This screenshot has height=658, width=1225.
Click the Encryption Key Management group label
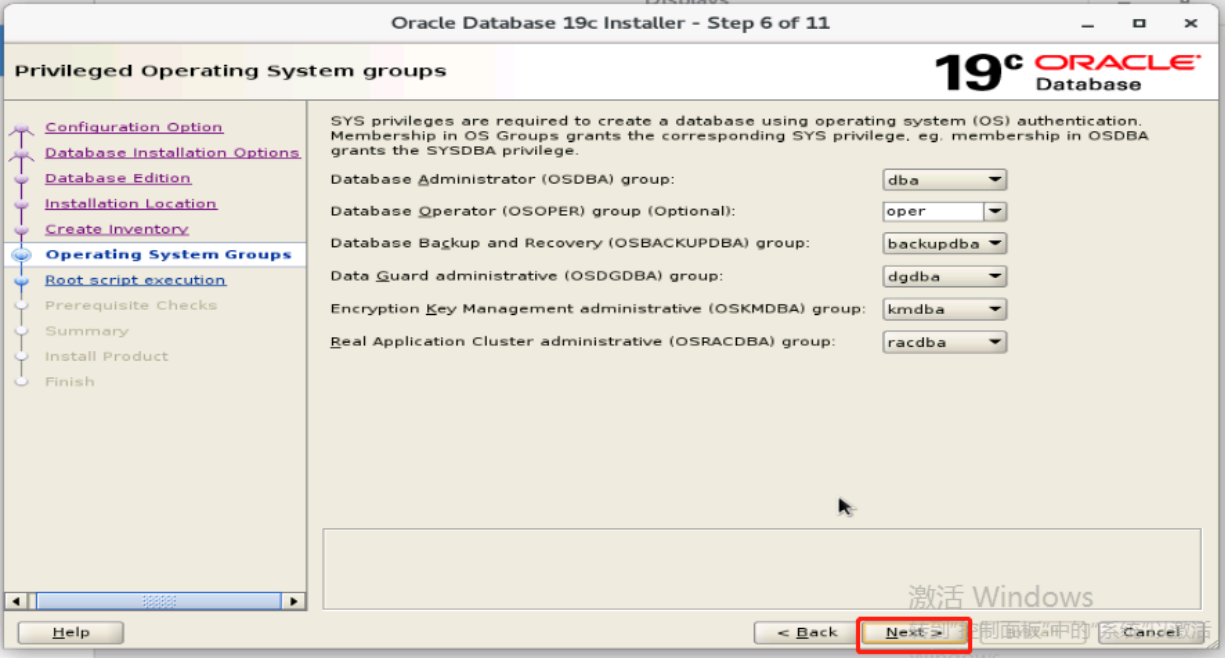point(598,310)
